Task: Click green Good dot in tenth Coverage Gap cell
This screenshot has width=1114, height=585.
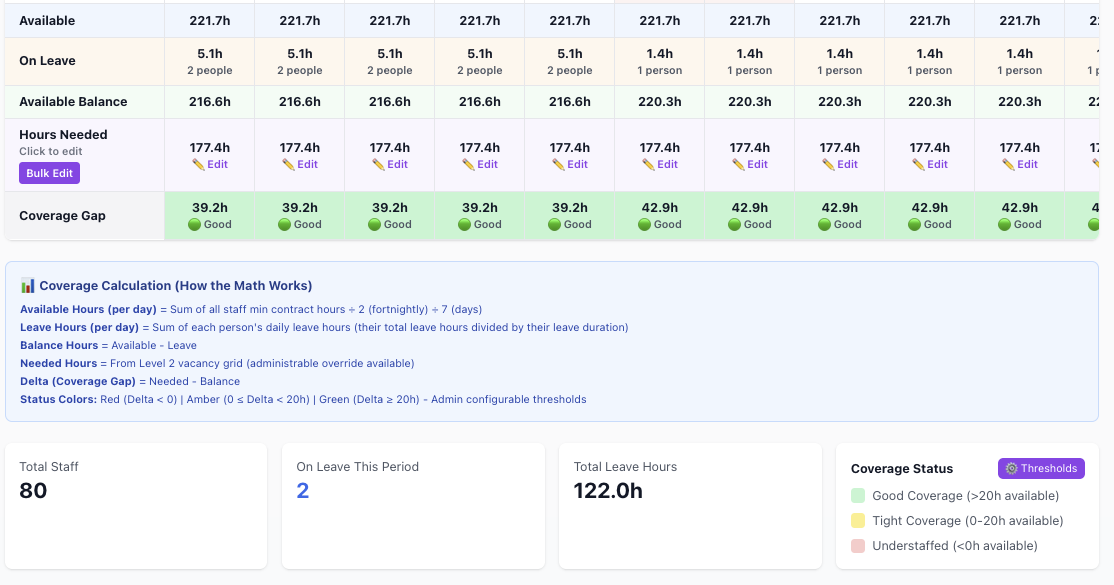Action: [1005, 225]
